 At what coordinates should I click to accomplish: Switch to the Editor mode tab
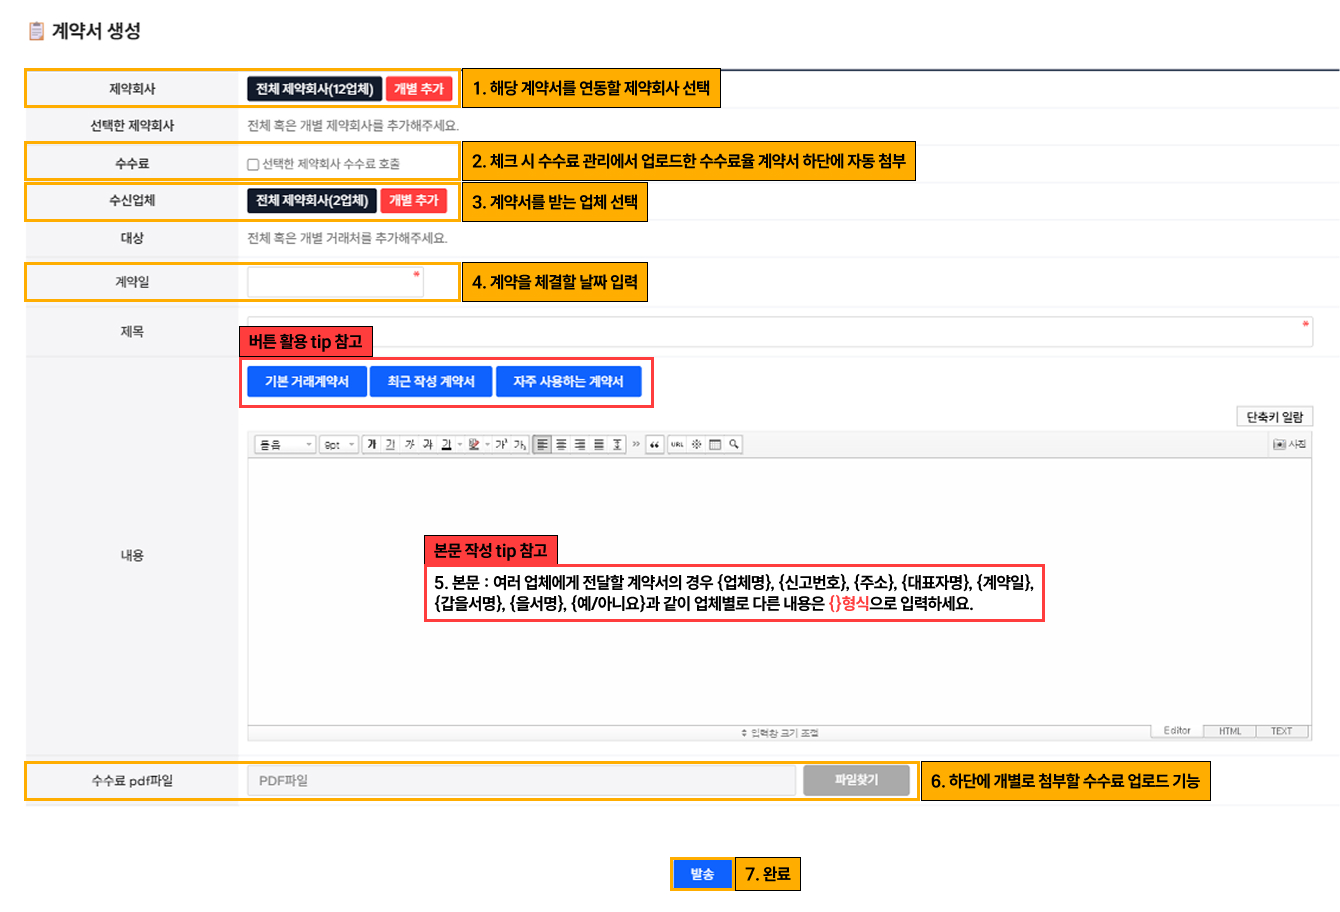[x=1177, y=731]
